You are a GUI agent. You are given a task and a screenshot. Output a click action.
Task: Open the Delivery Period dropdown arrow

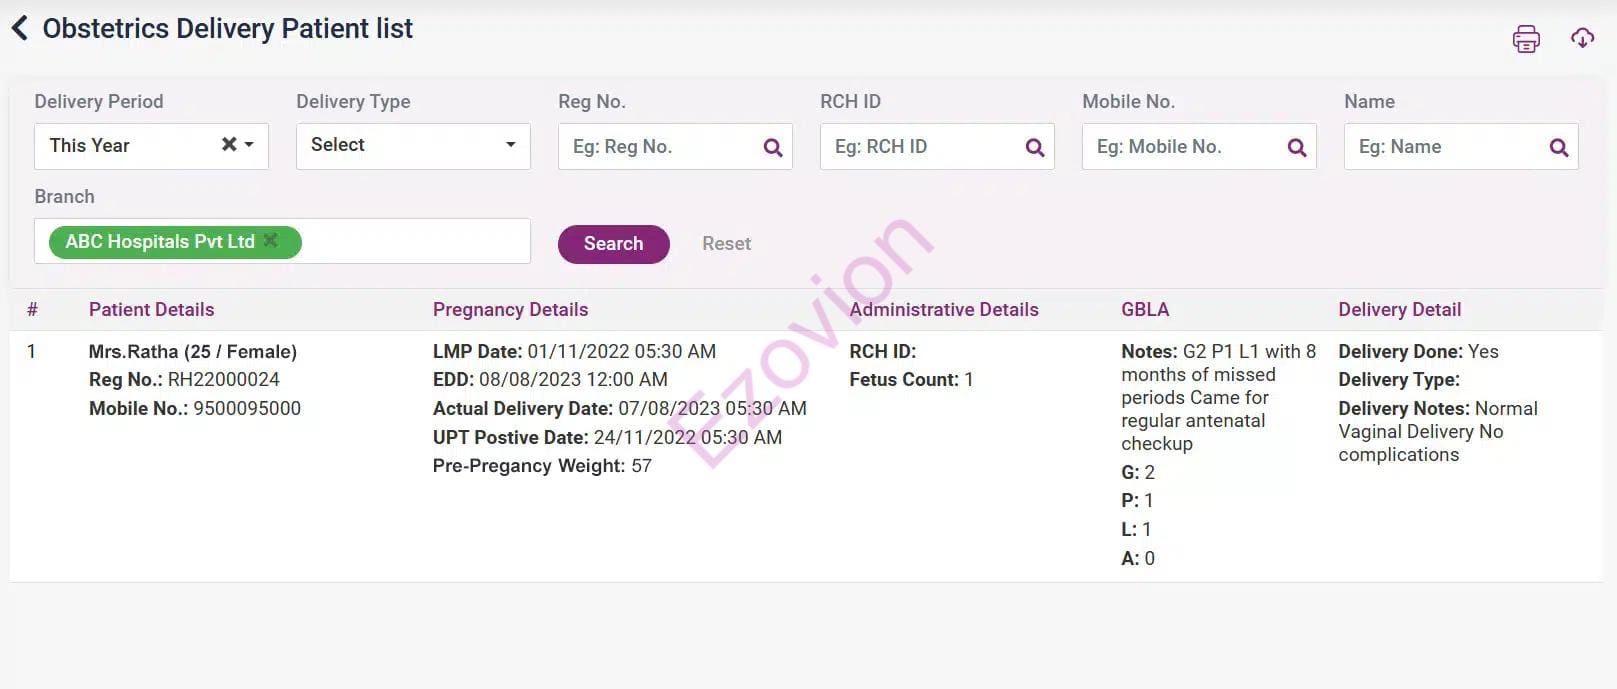250,145
